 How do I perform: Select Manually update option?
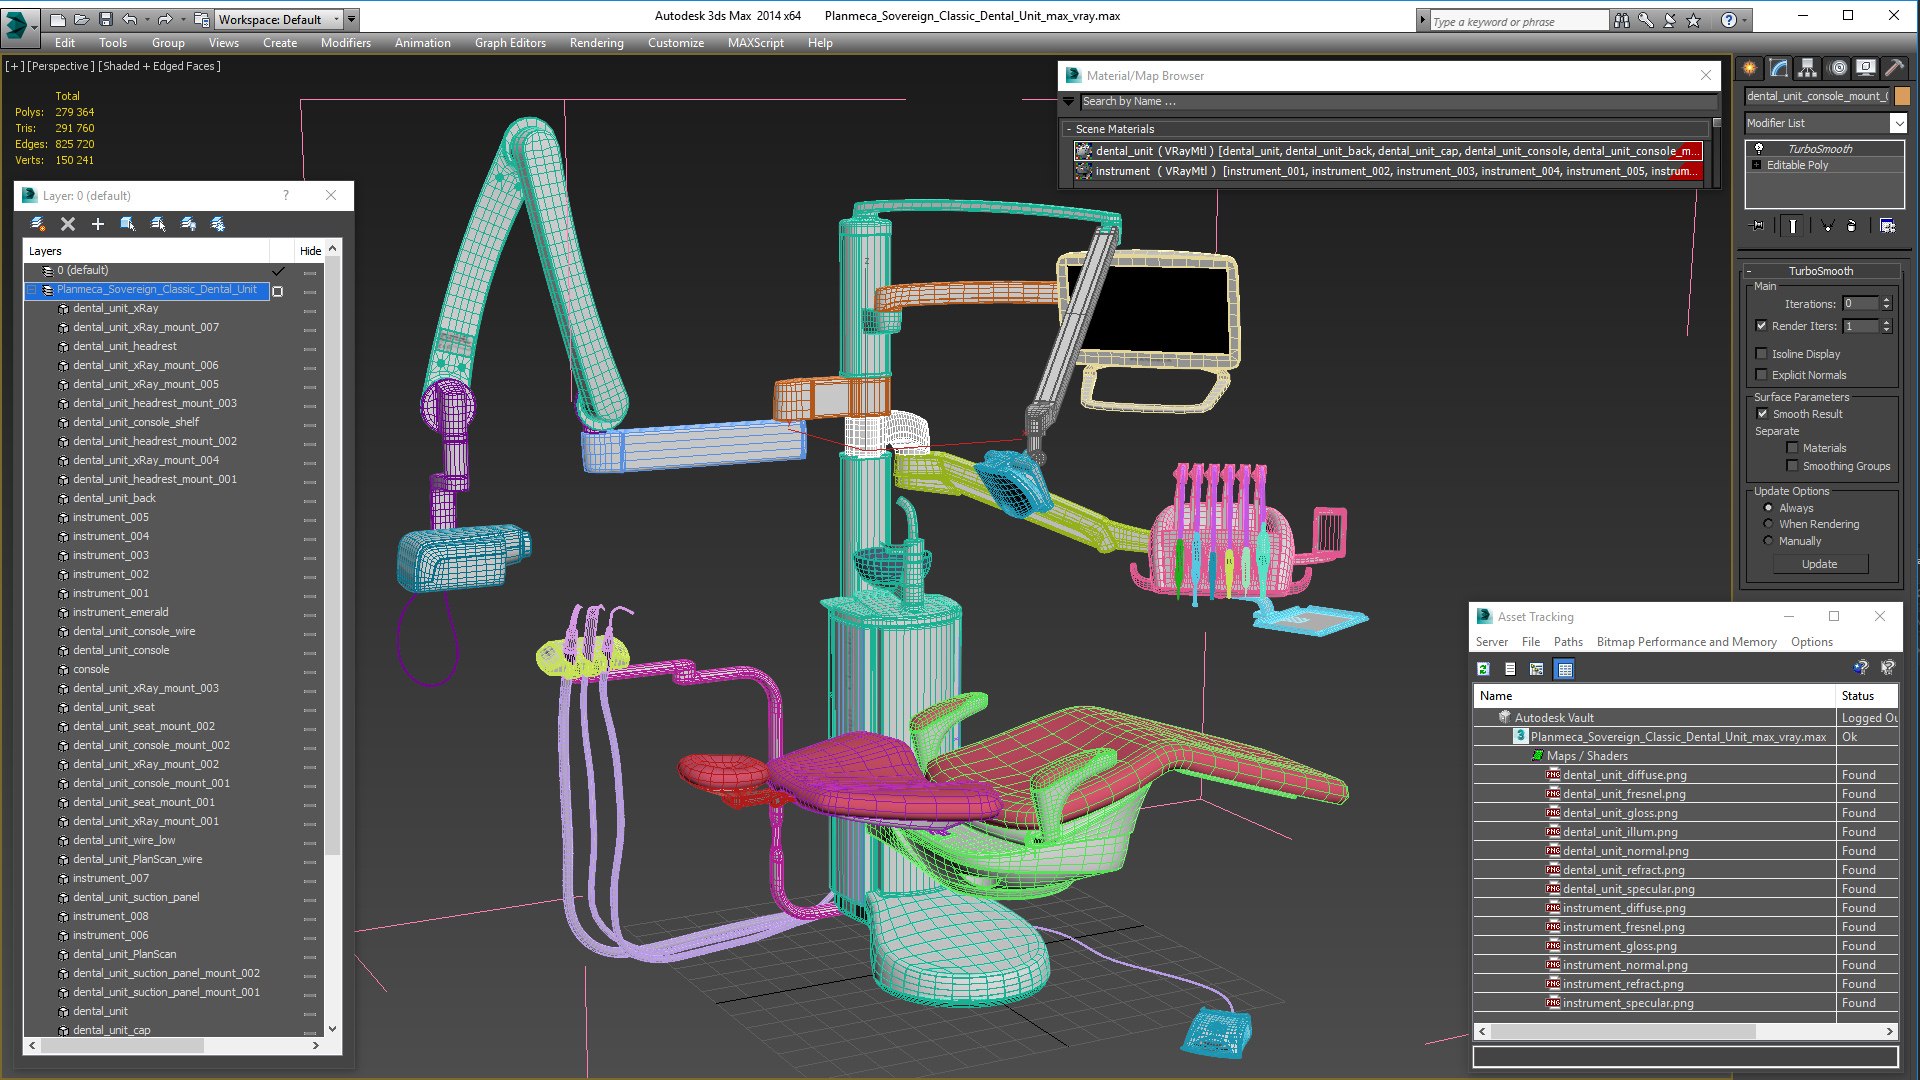tap(1768, 541)
